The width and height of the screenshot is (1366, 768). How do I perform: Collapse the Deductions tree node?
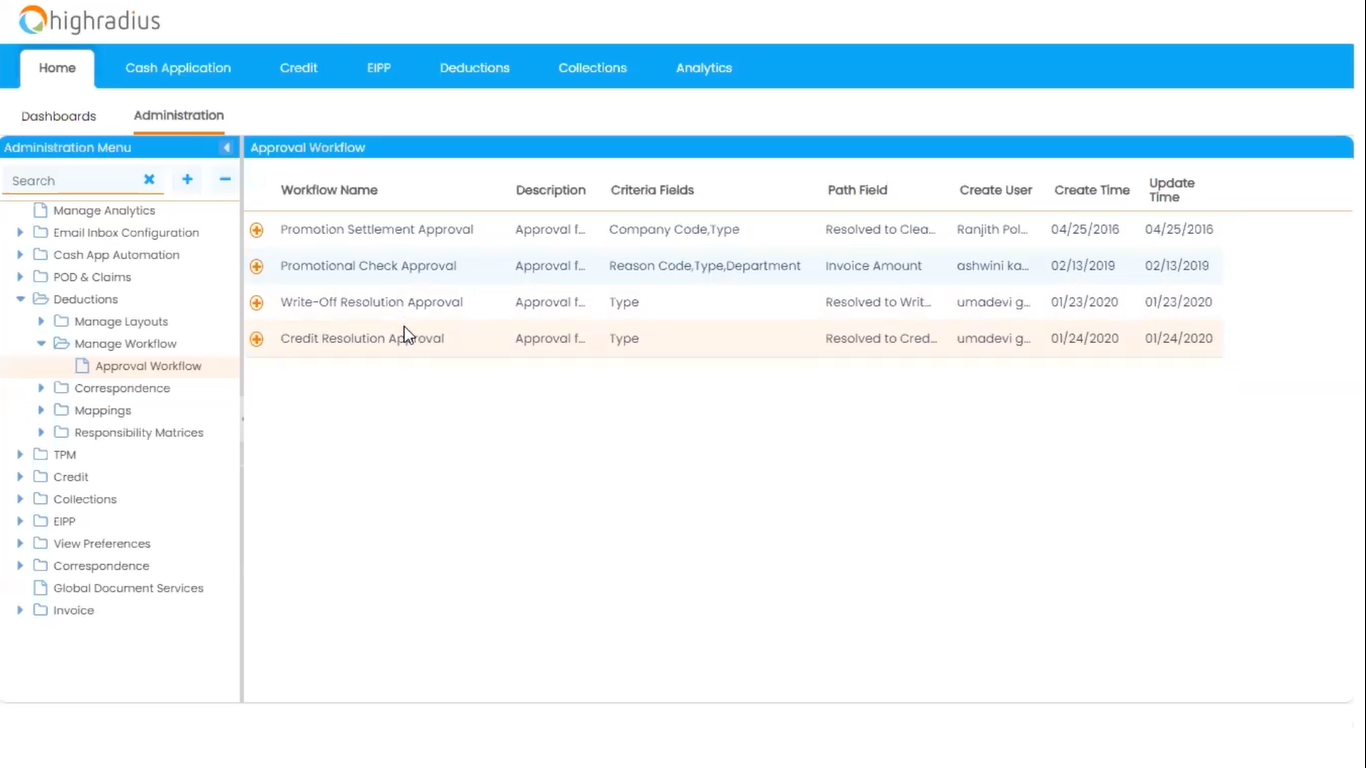click(x=20, y=299)
